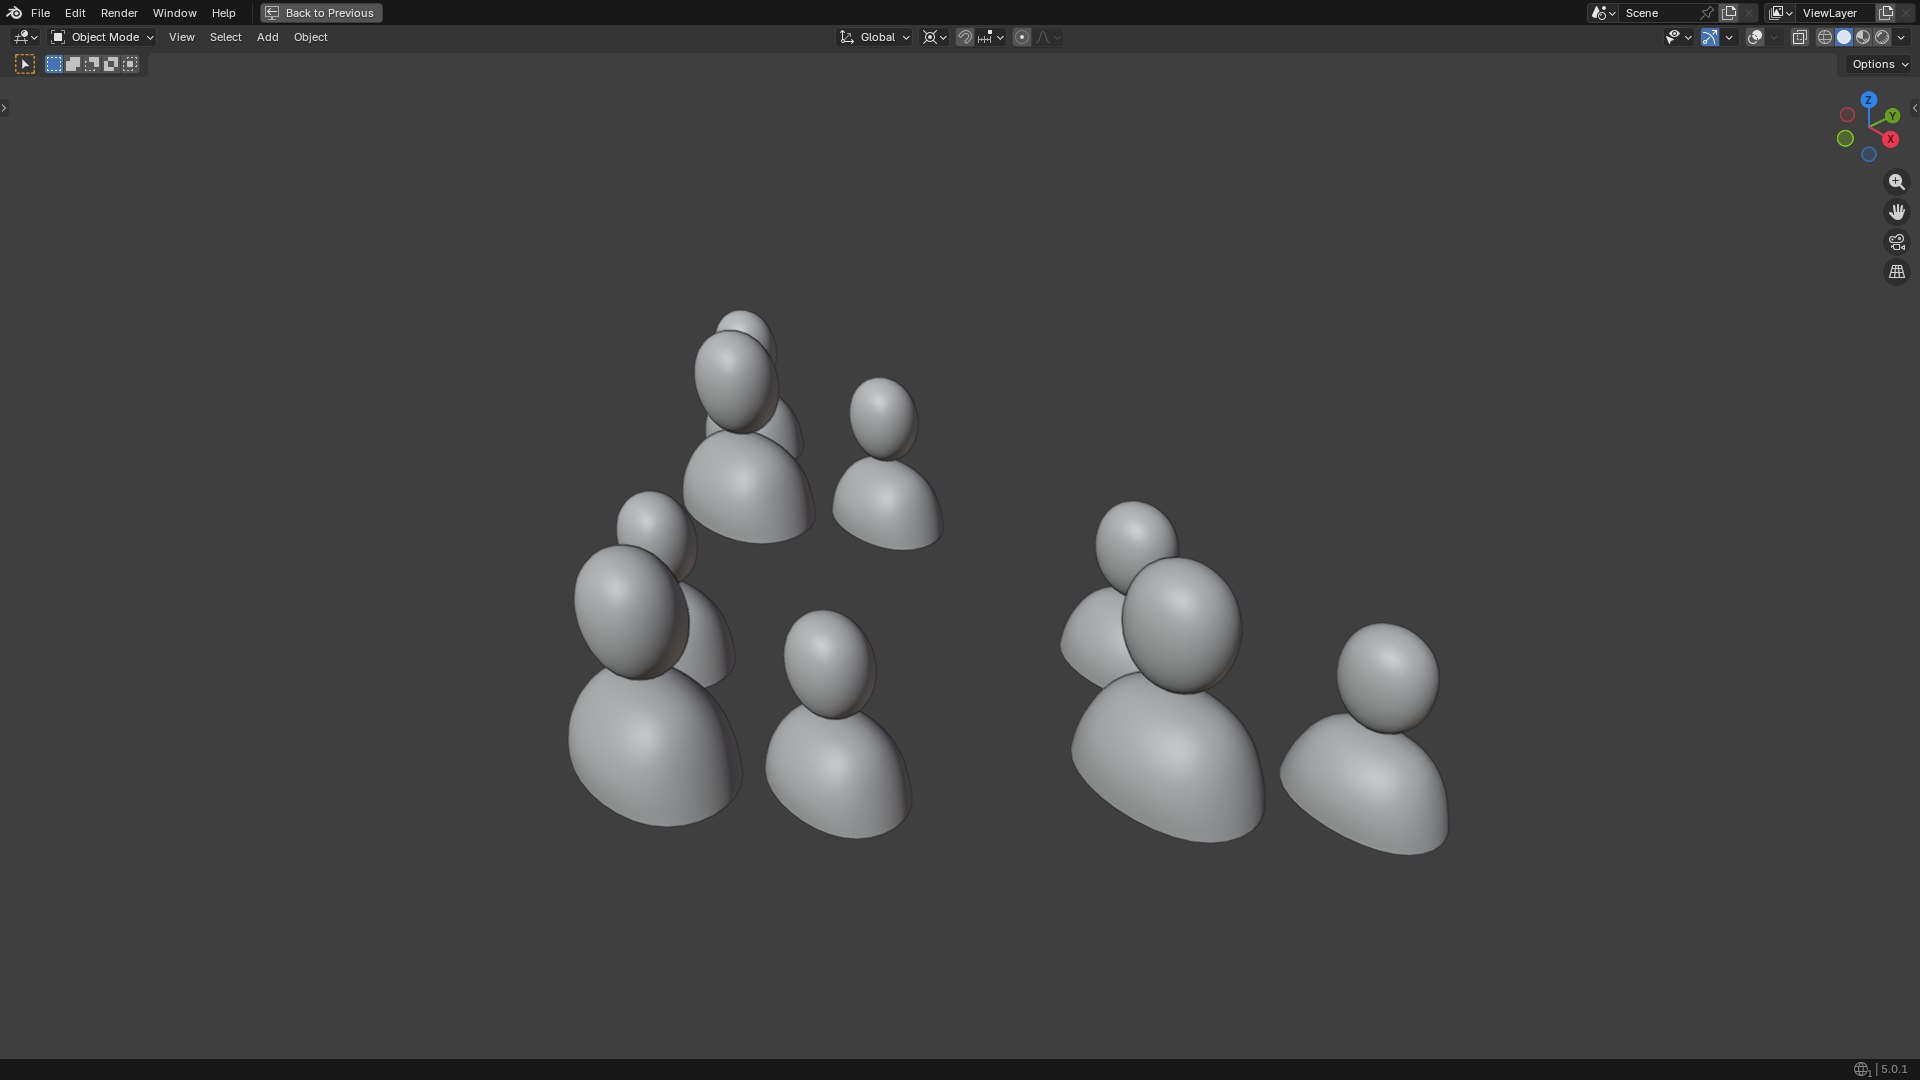Add new ViewLayer copy icon
Viewport: 1920px width, 1080px height.
[x=1886, y=13]
